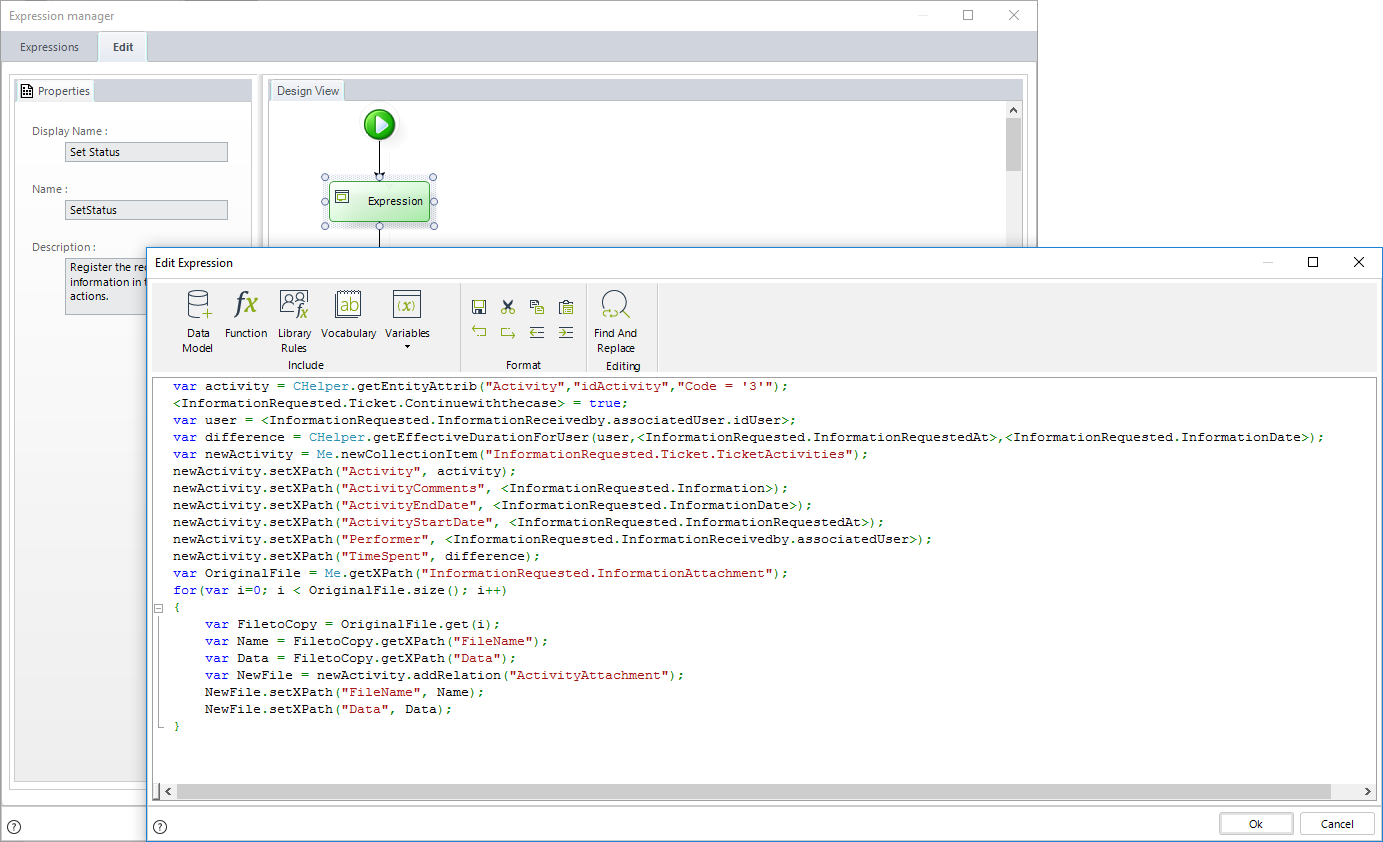
Task: Click the 'NewFile.setXPath("Data", Data)' line
Action: click(328, 709)
